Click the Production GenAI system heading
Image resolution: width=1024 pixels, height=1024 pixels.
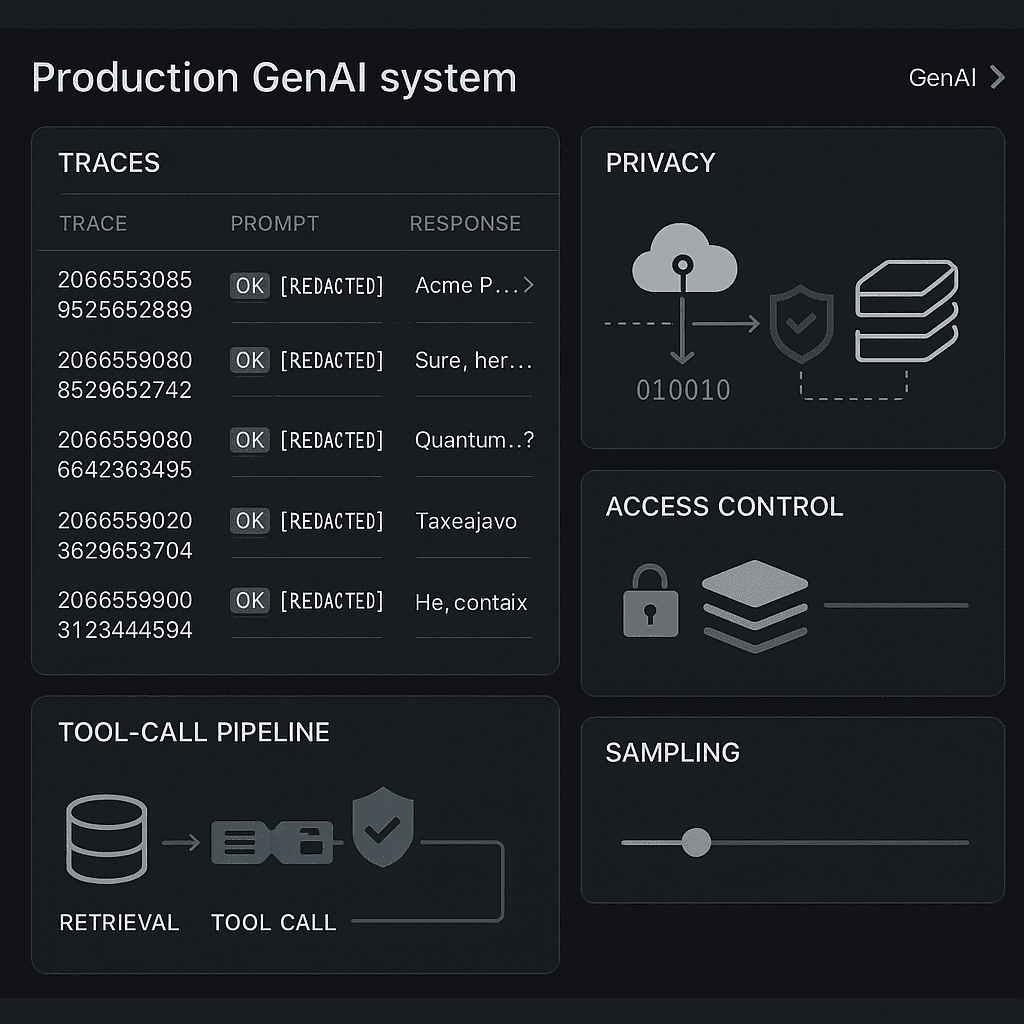pos(274,78)
